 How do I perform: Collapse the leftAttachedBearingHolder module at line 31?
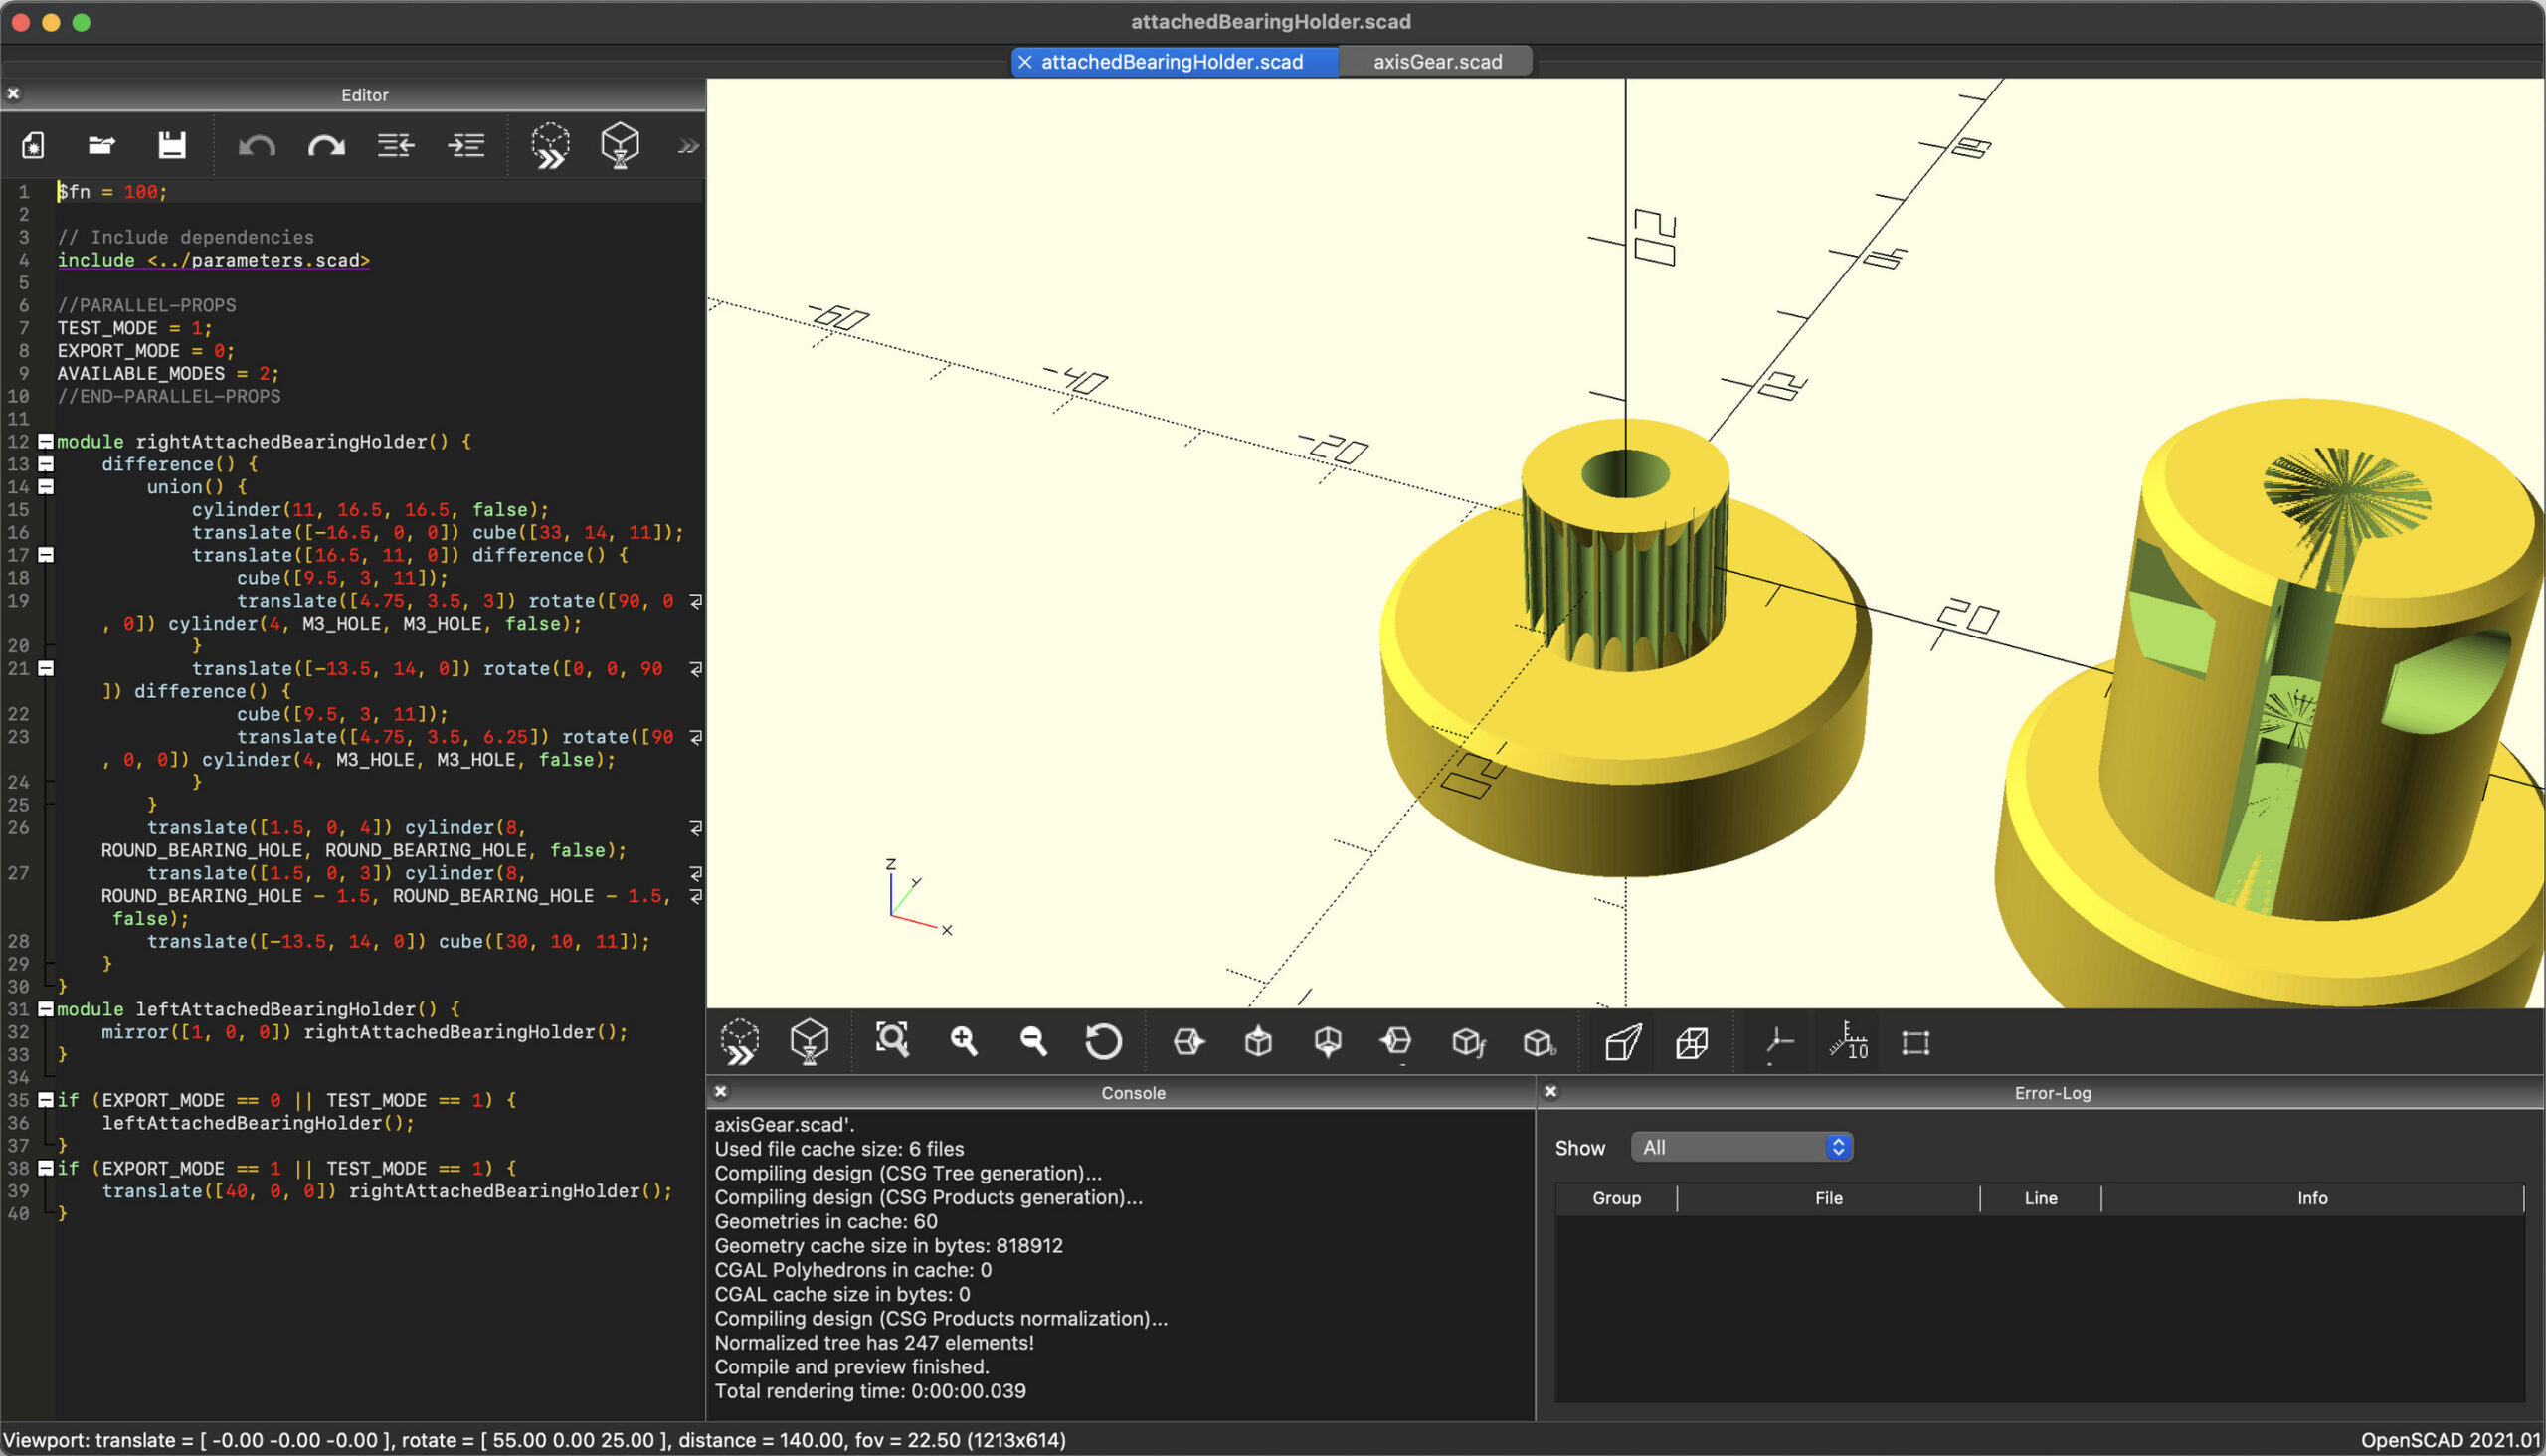pos(45,1009)
